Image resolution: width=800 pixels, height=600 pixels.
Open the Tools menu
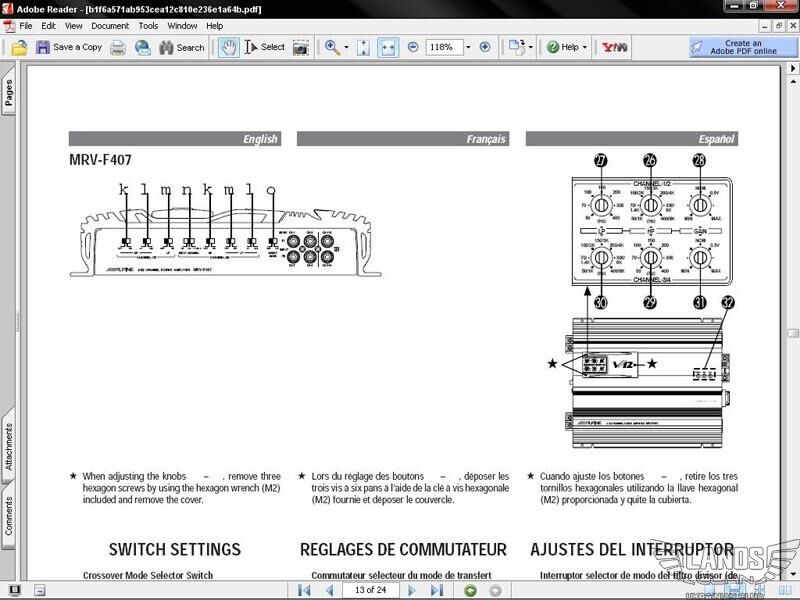[x=148, y=26]
